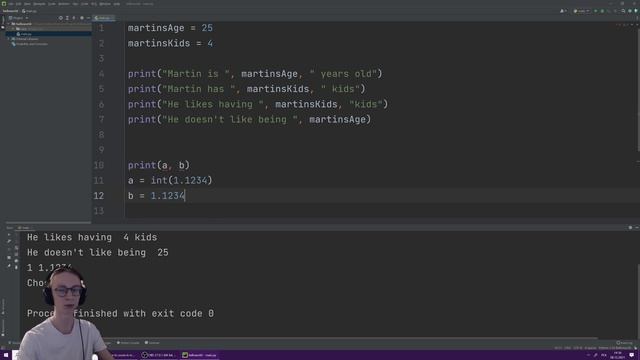Click code line 'martinsKids = 4'
Screen dimensions: 640x360
click(170, 43)
